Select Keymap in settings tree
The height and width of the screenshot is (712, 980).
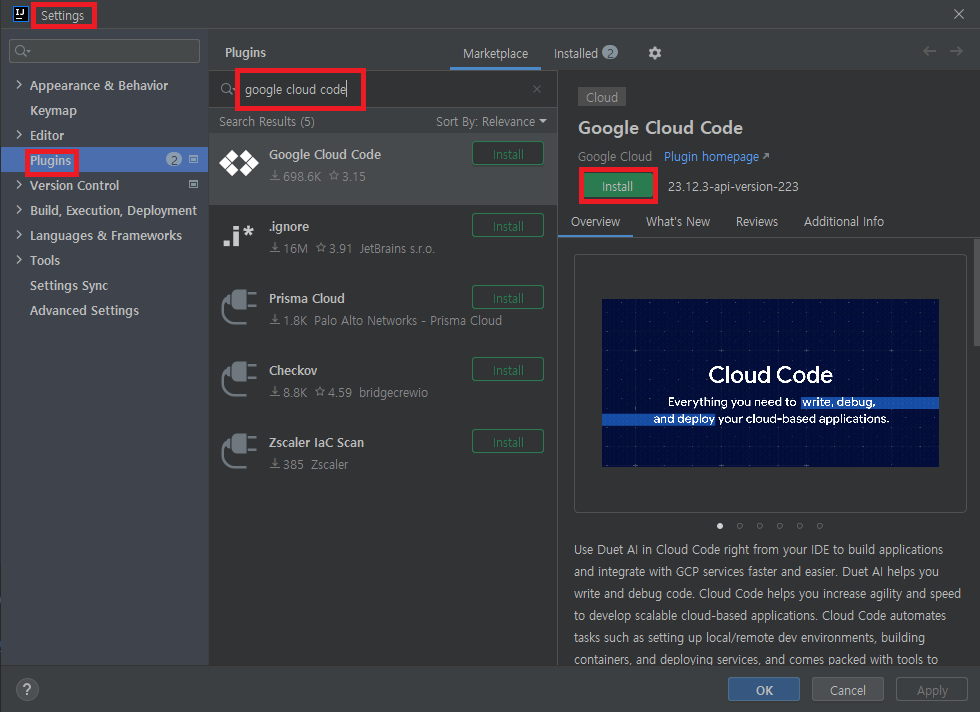pyautogui.click(x=53, y=110)
